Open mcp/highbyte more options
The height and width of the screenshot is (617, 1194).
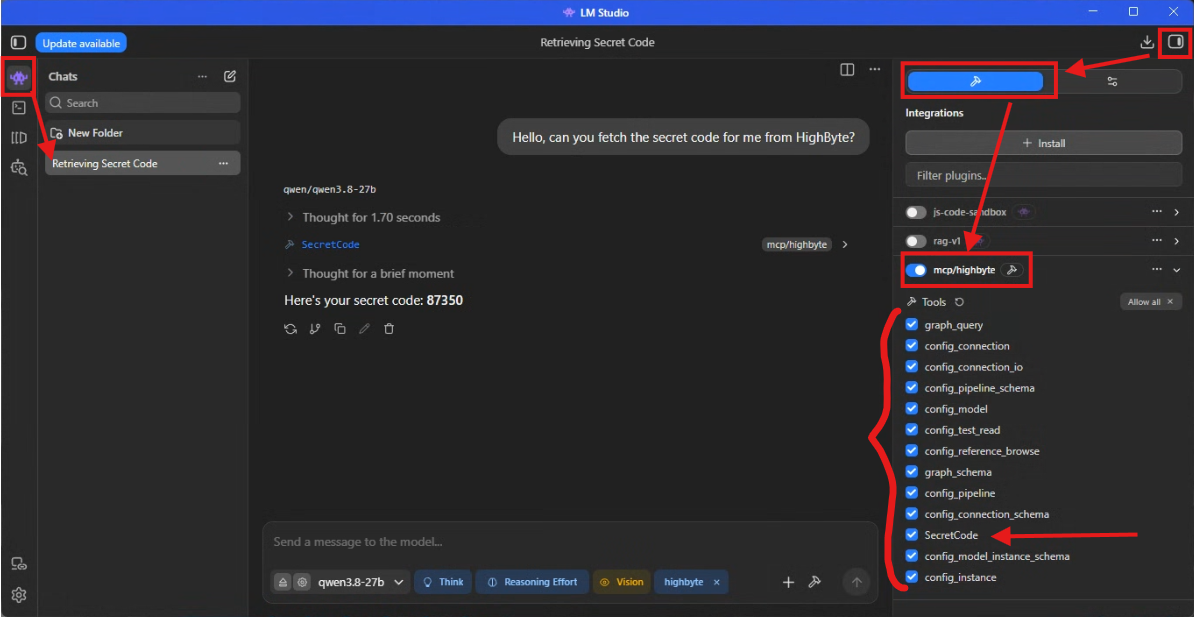click(1157, 270)
